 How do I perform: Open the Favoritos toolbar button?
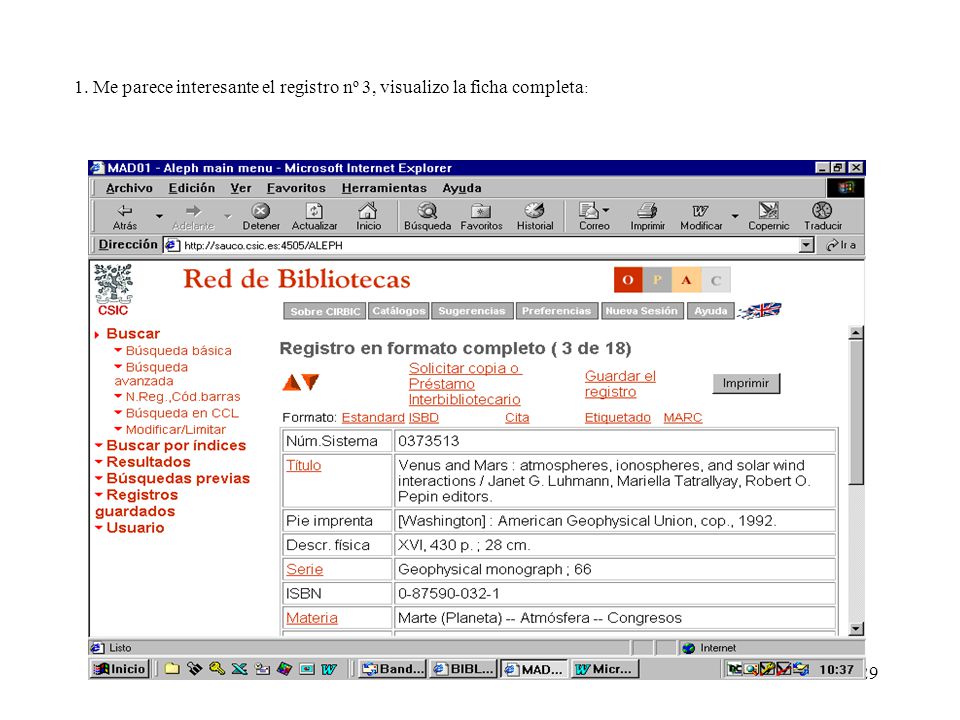click(481, 217)
